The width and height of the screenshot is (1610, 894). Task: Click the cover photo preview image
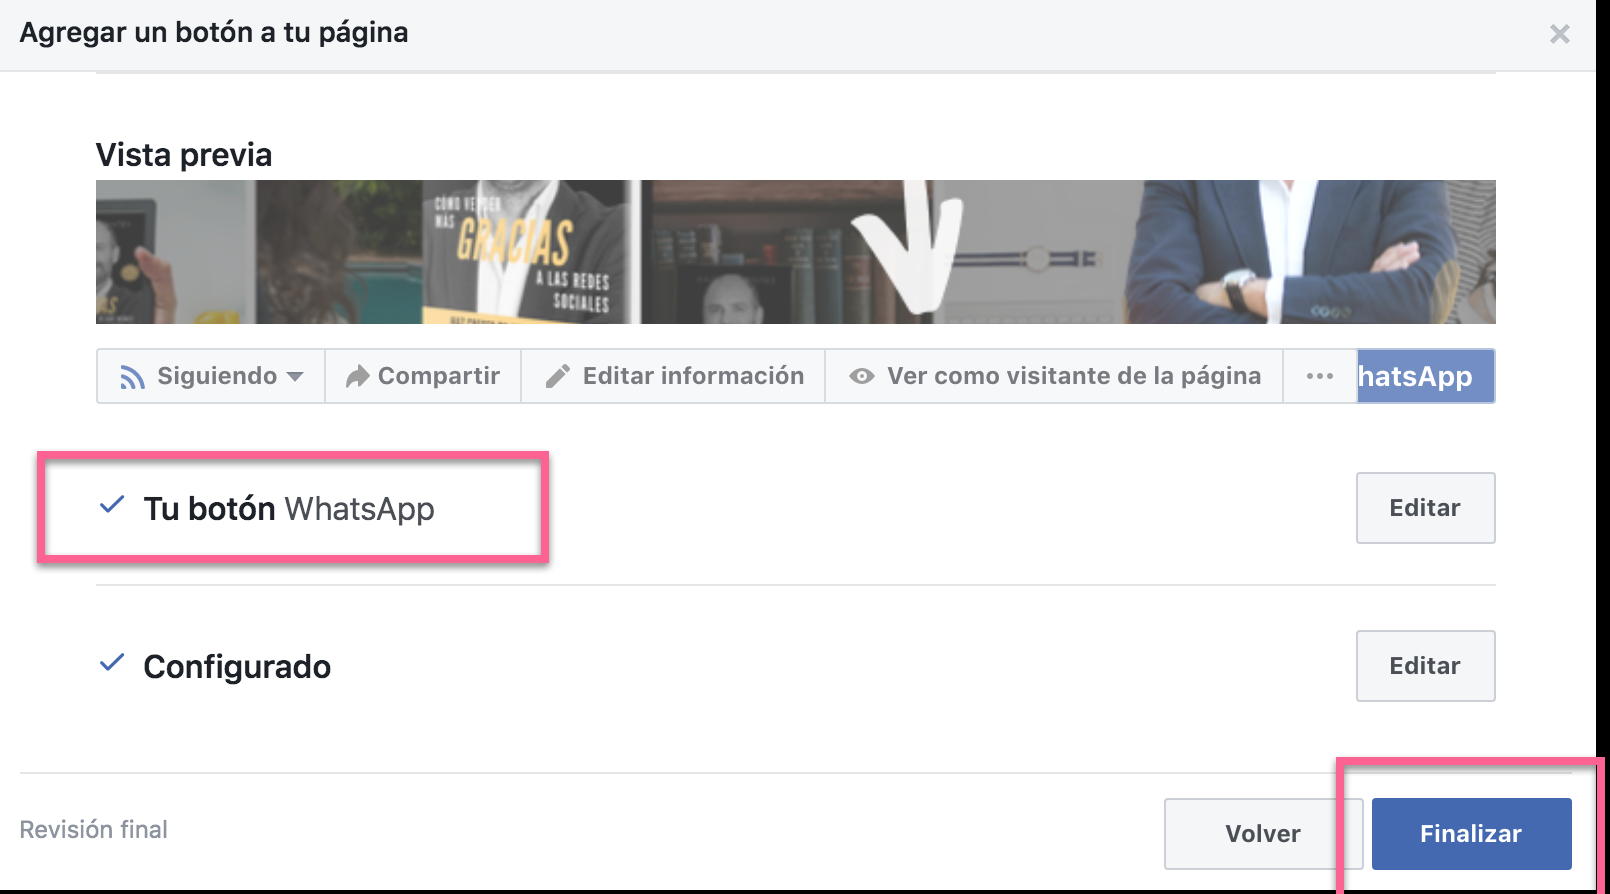[795, 252]
